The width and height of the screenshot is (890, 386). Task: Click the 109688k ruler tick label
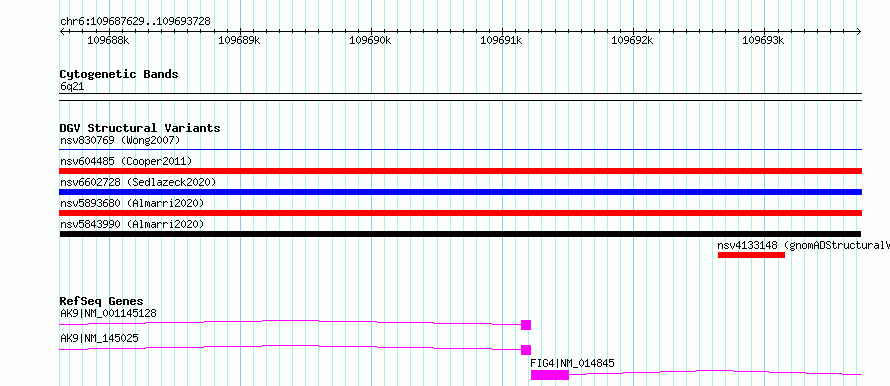108,40
